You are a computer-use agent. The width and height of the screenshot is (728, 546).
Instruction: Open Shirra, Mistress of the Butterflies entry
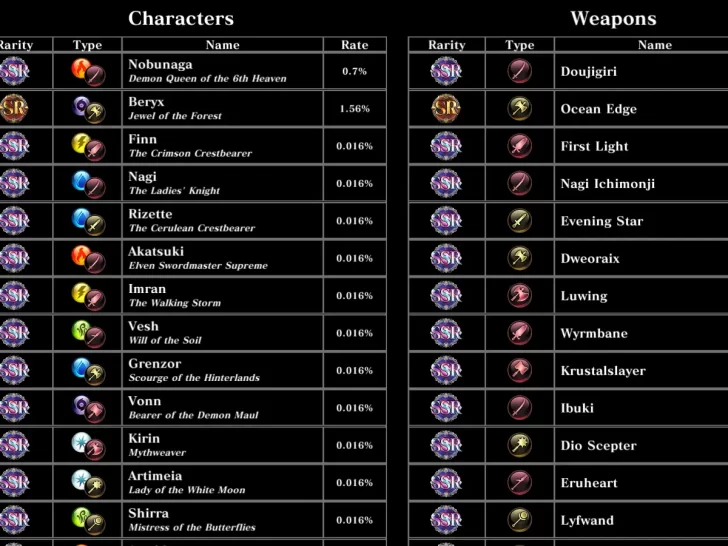pos(222,520)
